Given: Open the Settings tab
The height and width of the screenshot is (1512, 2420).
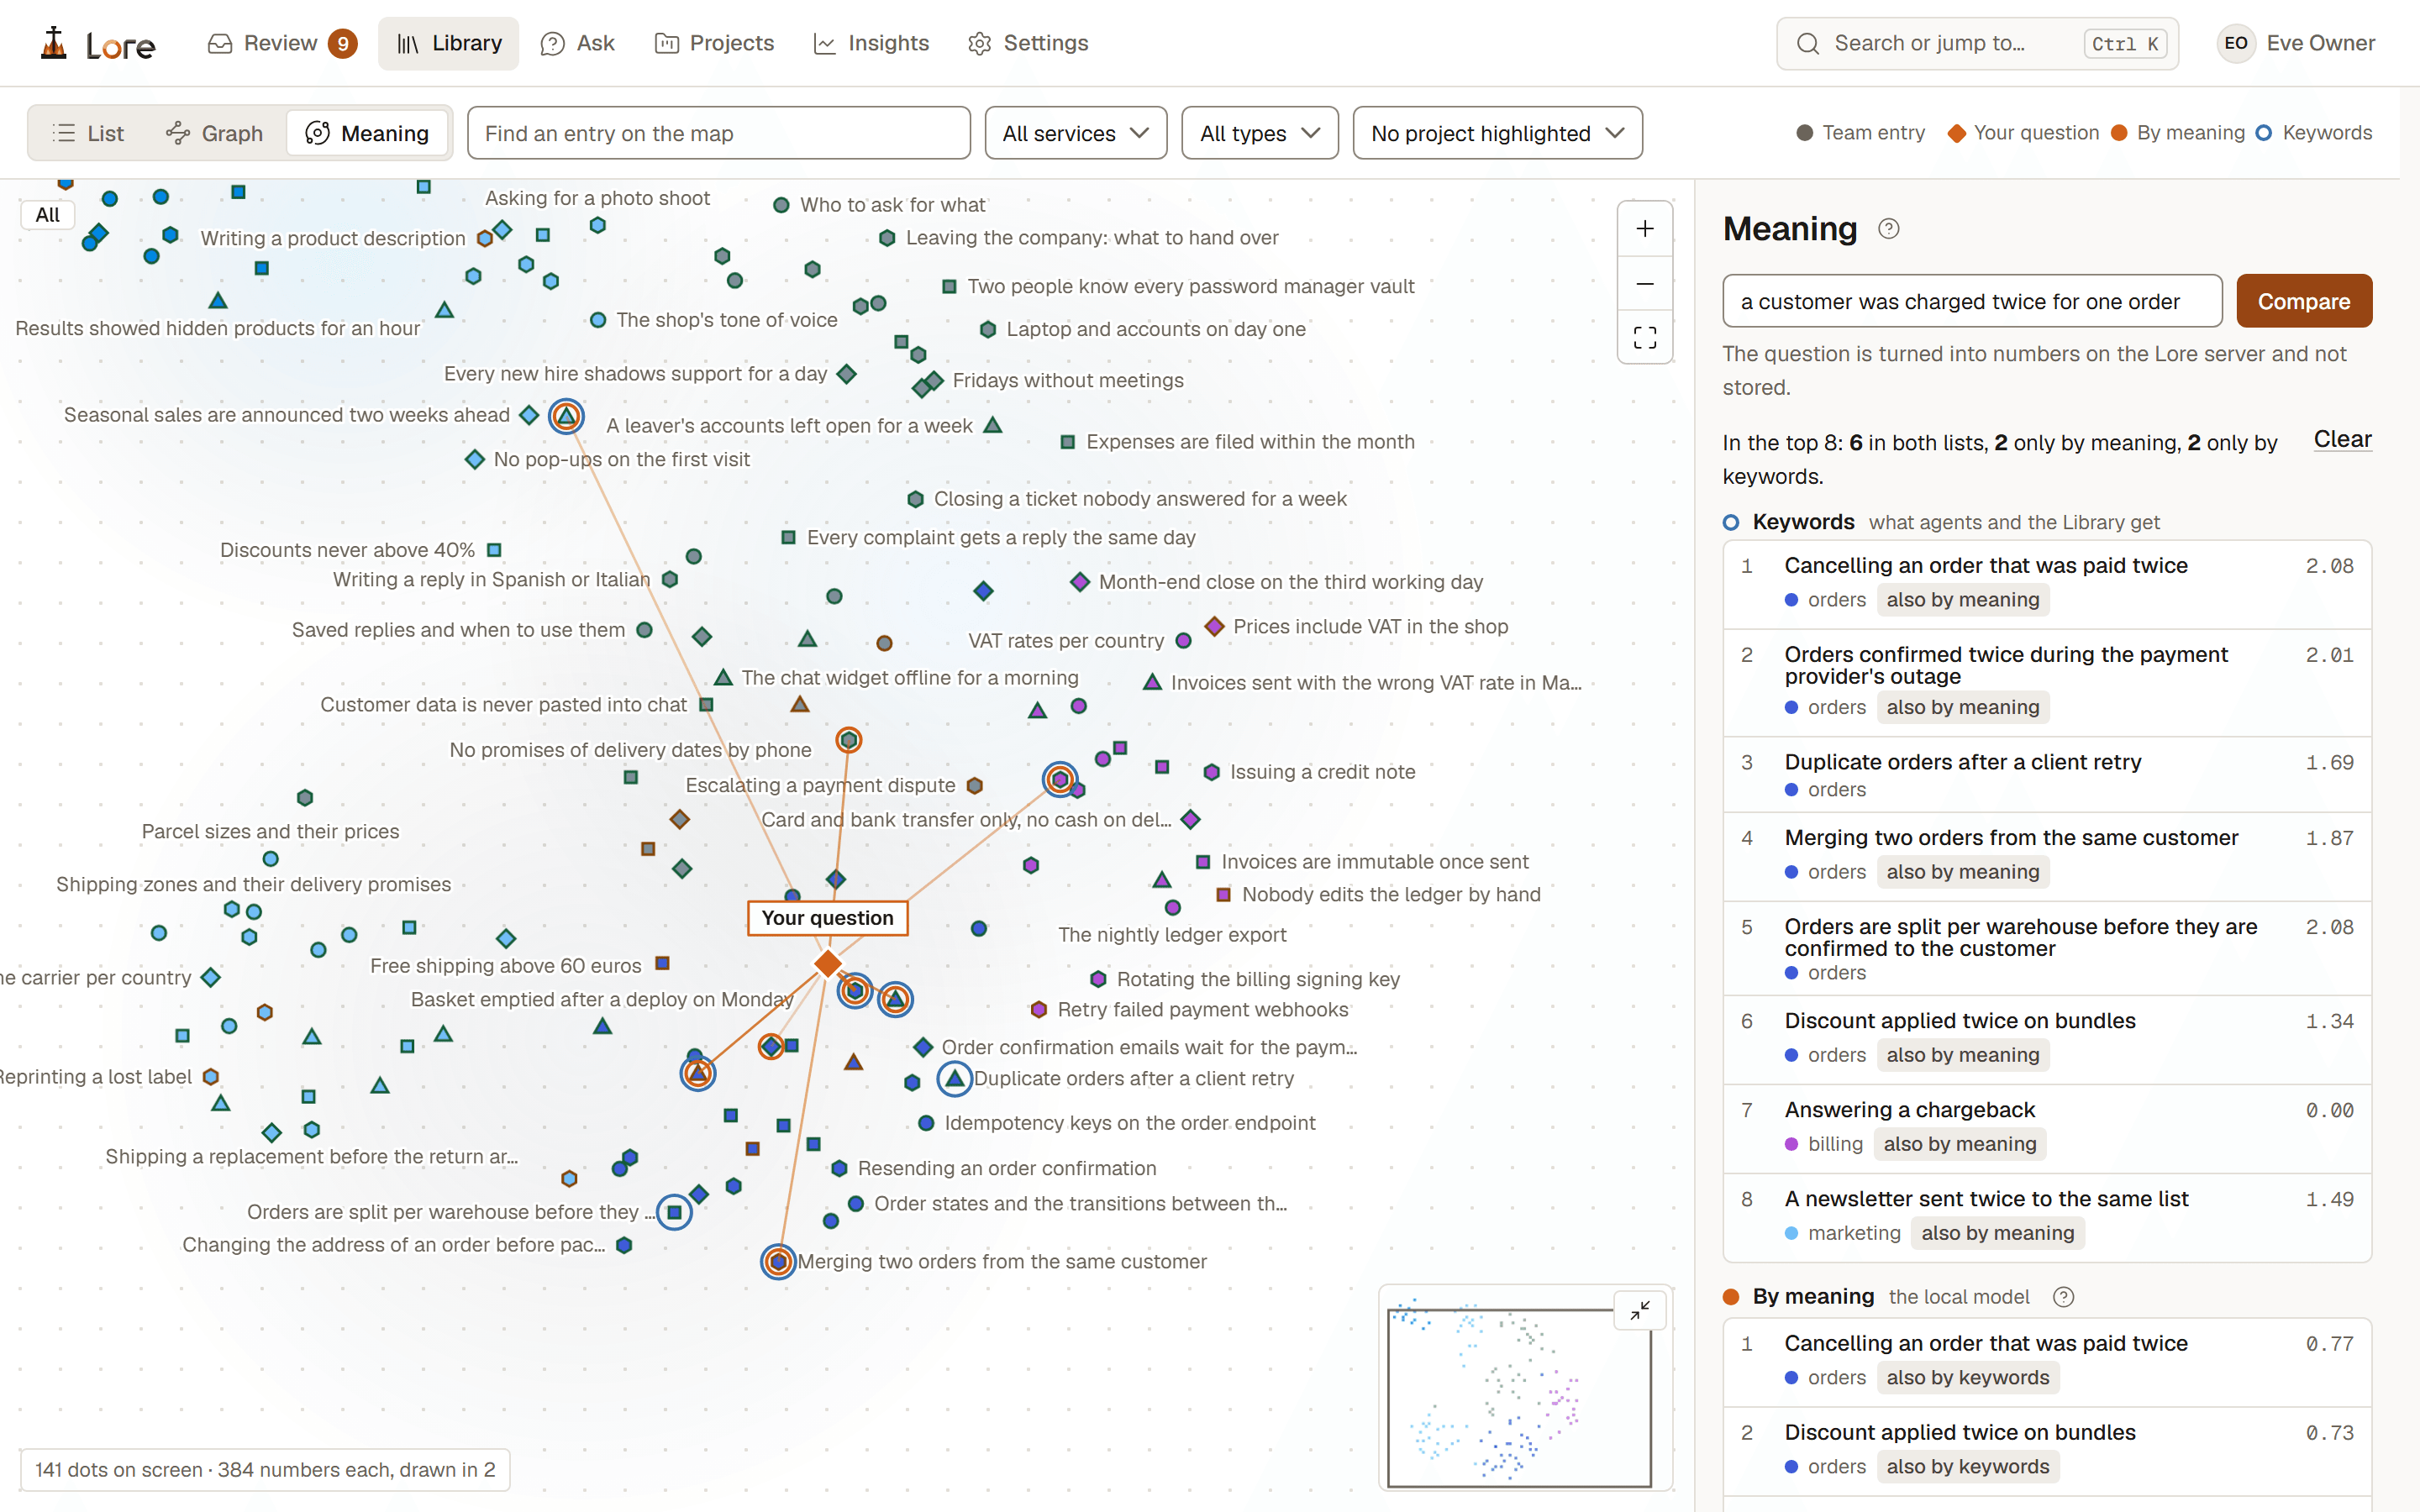Looking at the screenshot, I should point(1028,43).
